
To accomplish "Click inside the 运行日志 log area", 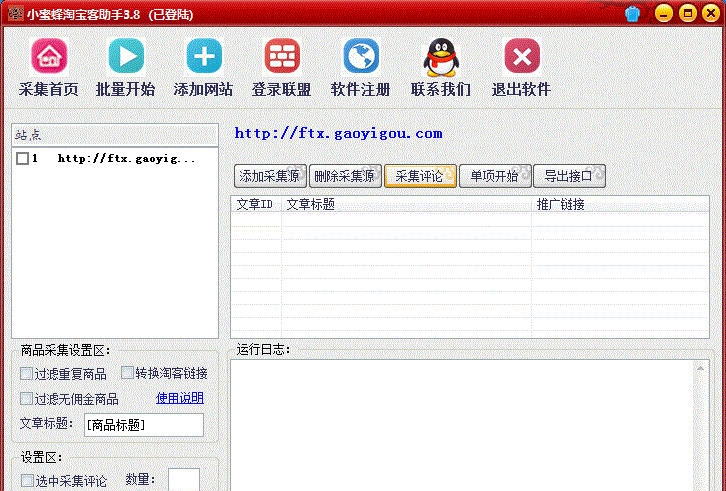I will tap(463, 425).
